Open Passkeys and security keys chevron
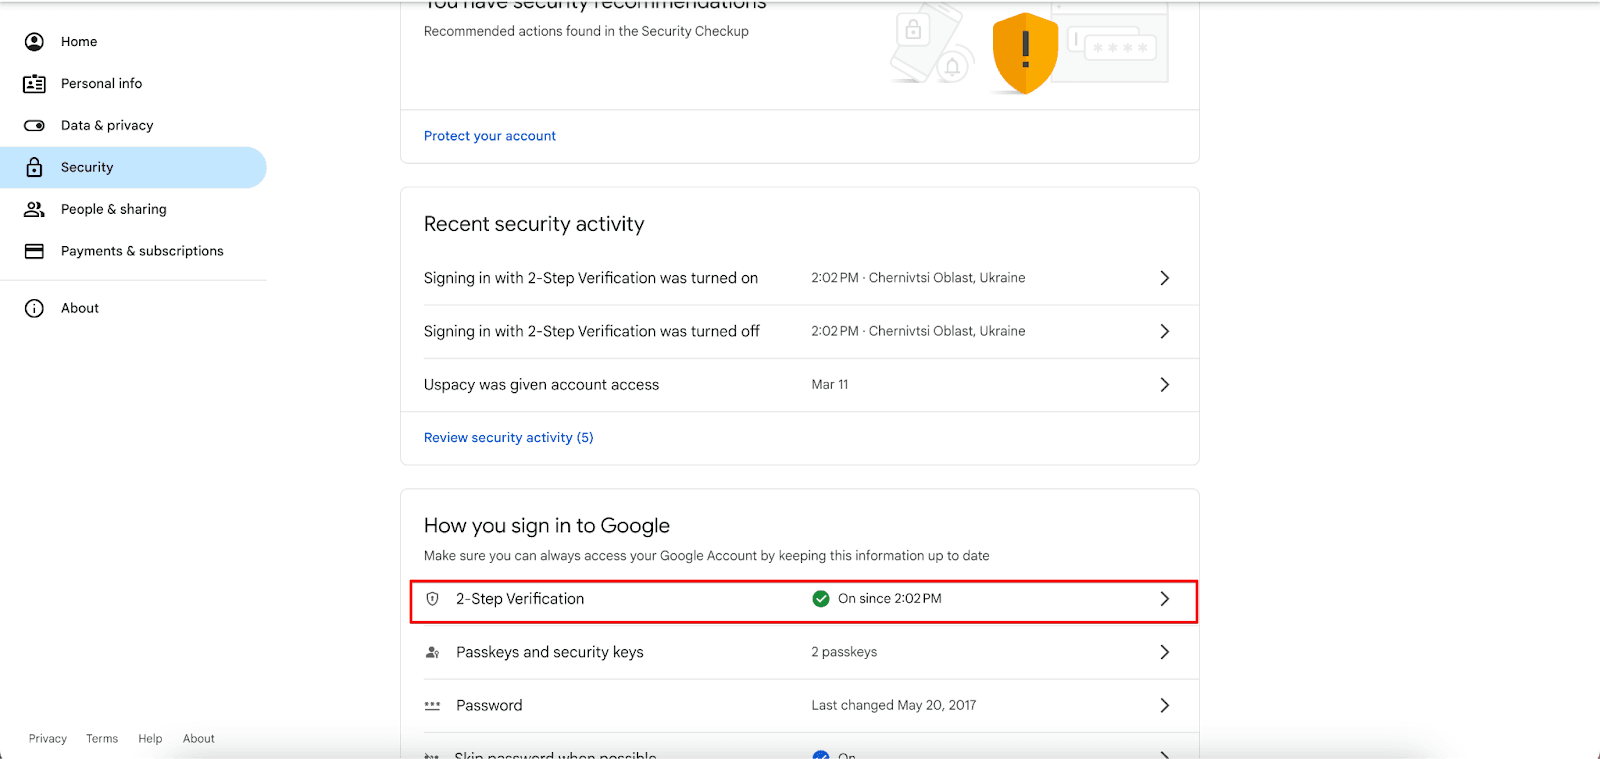 [1164, 652]
